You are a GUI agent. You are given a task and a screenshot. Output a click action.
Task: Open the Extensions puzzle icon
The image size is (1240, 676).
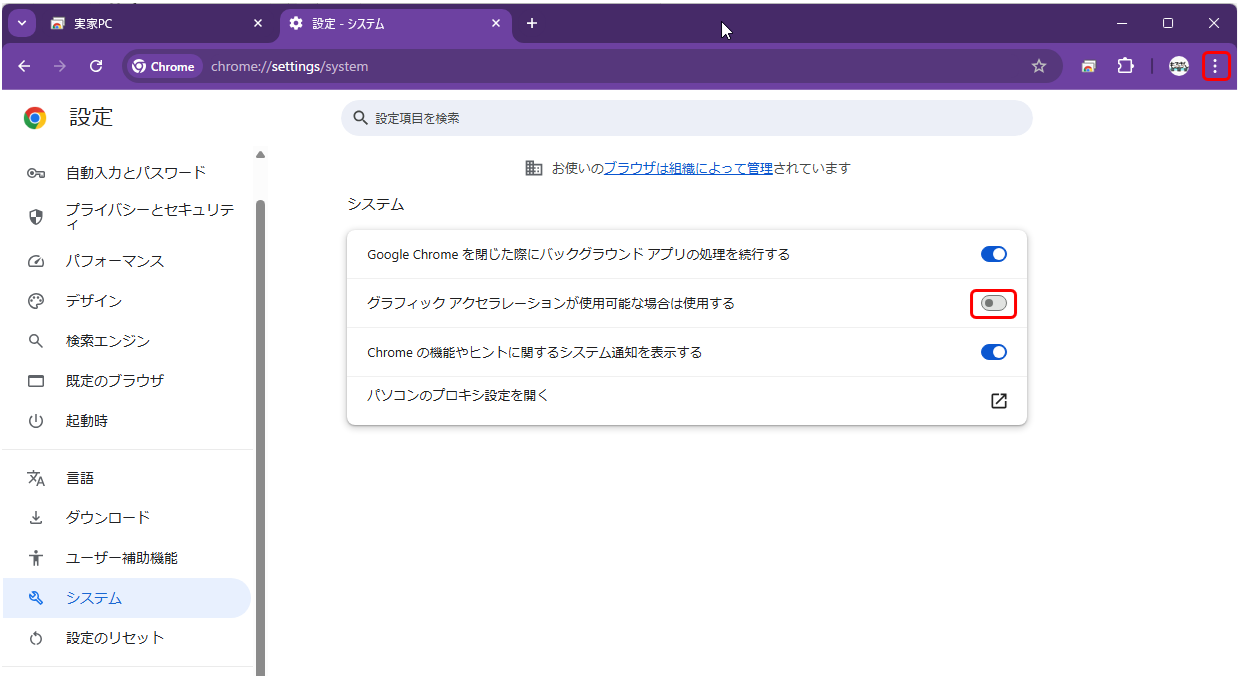click(x=1125, y=66)
